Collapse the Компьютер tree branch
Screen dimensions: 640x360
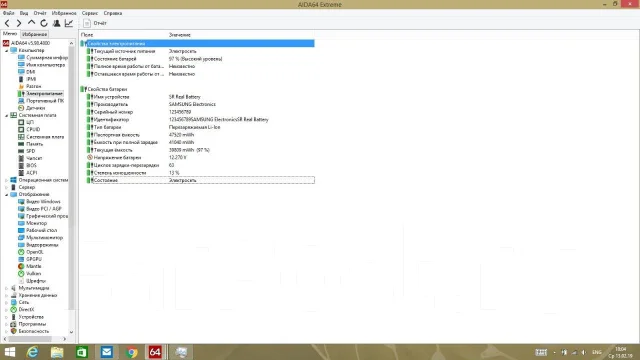pyautogui.click(x=7, y=51)
